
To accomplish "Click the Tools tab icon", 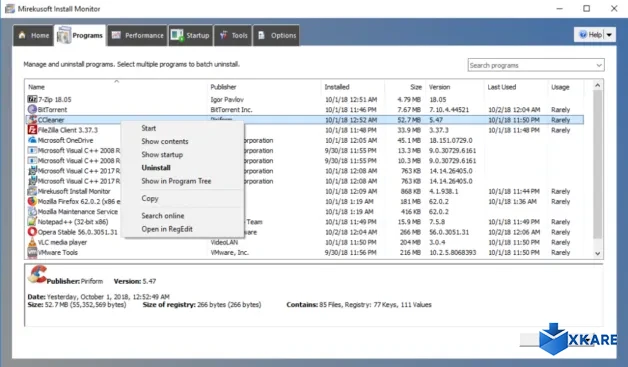I will point(223,35).
